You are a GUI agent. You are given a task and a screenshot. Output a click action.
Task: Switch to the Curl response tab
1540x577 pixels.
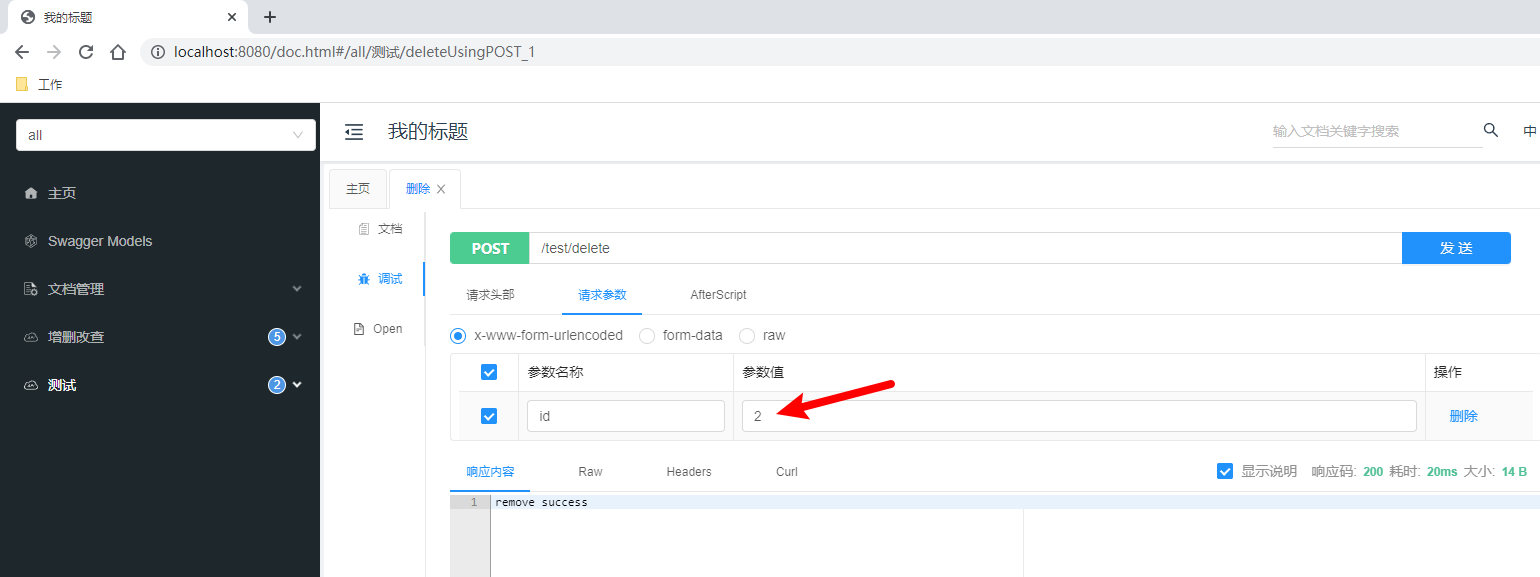pos(787,472)
